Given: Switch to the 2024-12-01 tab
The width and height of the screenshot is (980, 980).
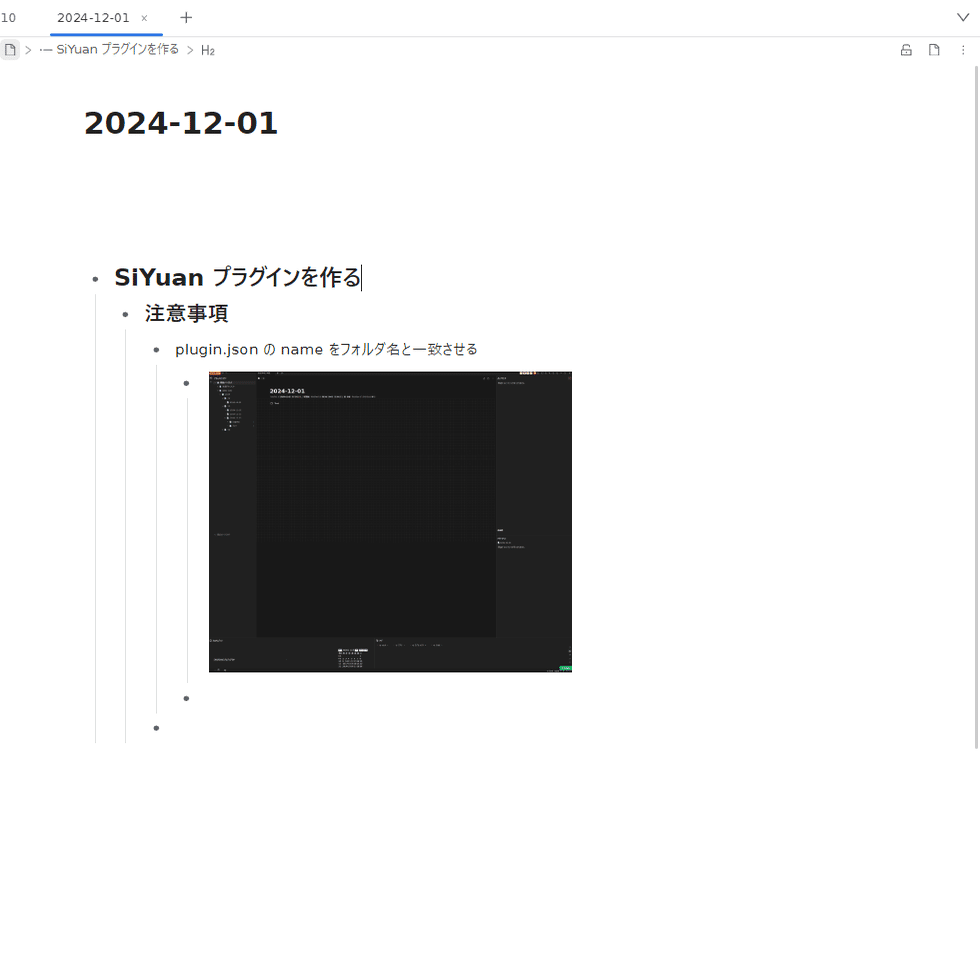Looking at the screenshot, I should click(x=93, y=18).
